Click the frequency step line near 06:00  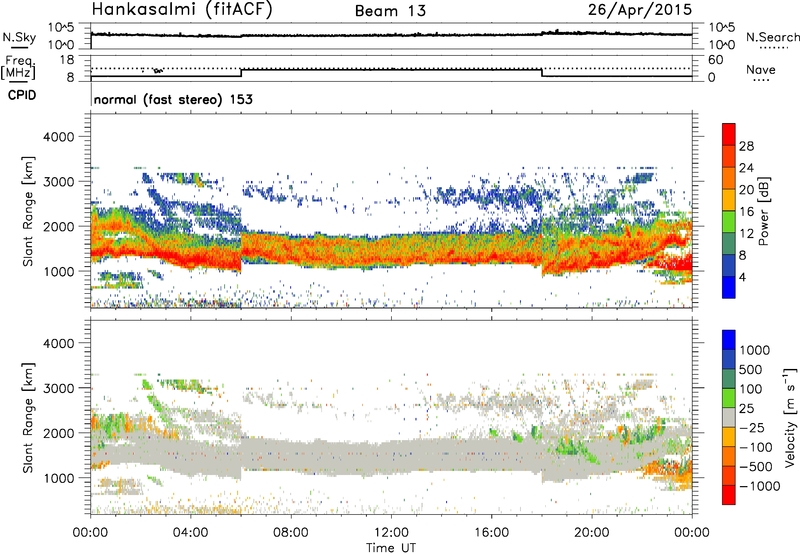pos(241,72)
